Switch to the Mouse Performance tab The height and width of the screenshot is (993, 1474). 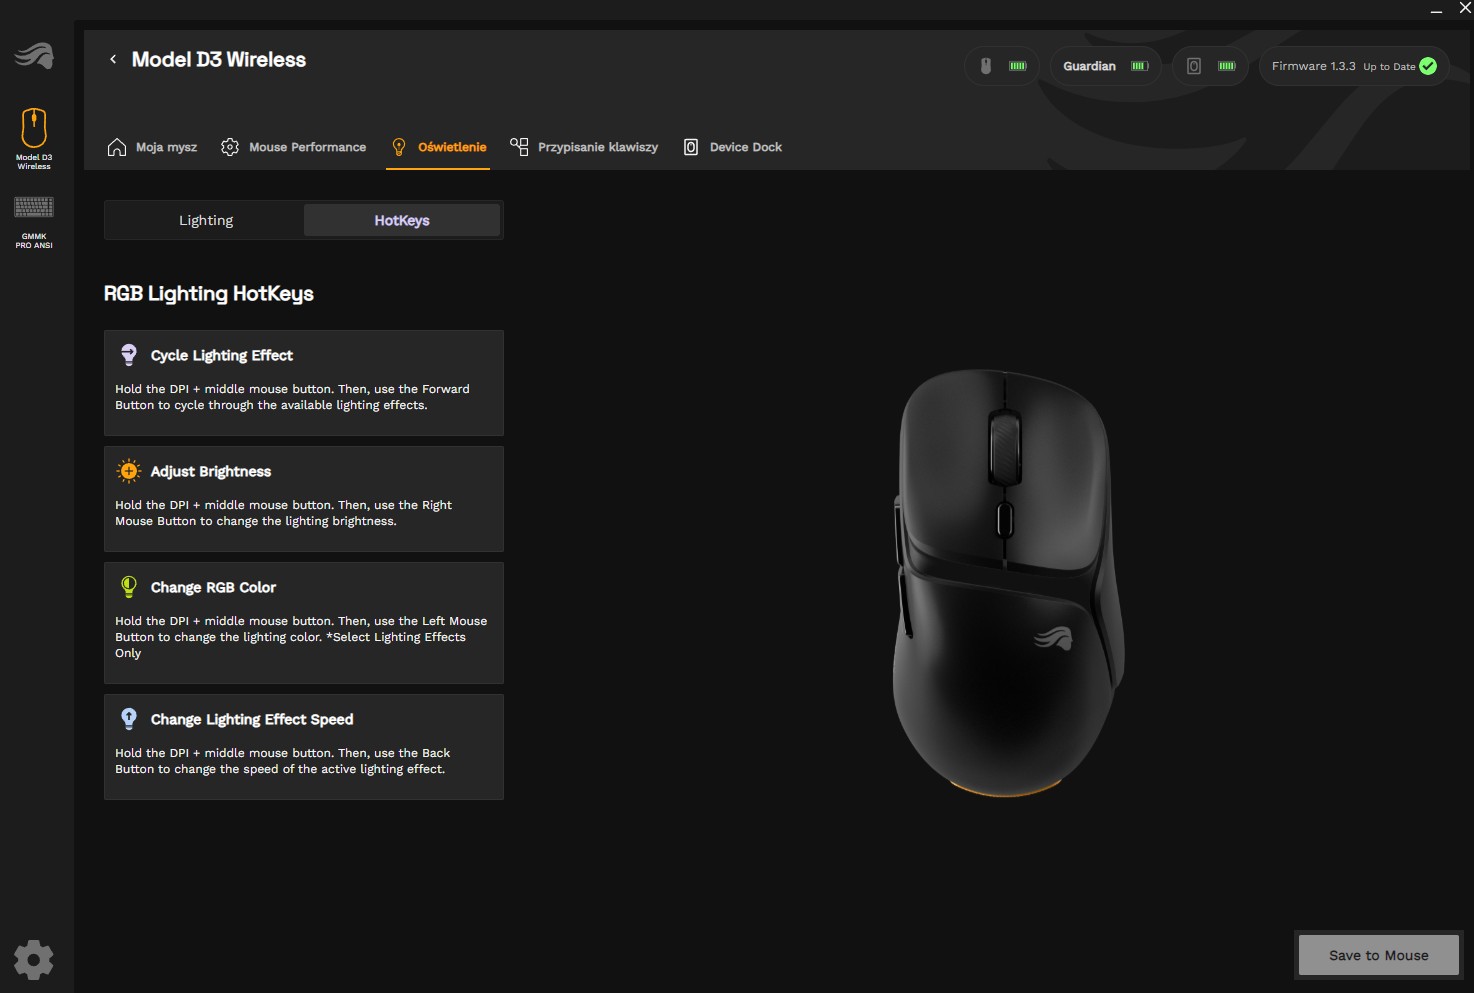coord(294,147)
